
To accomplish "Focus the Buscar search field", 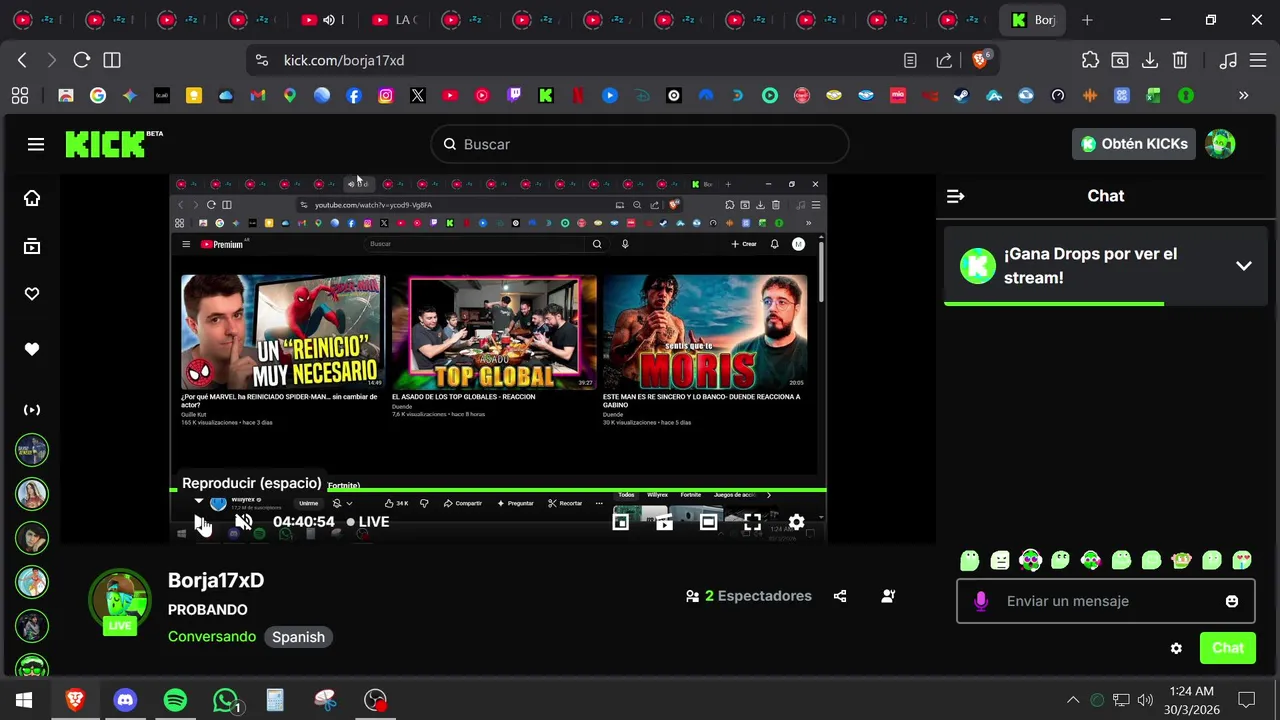I will 640,144.
